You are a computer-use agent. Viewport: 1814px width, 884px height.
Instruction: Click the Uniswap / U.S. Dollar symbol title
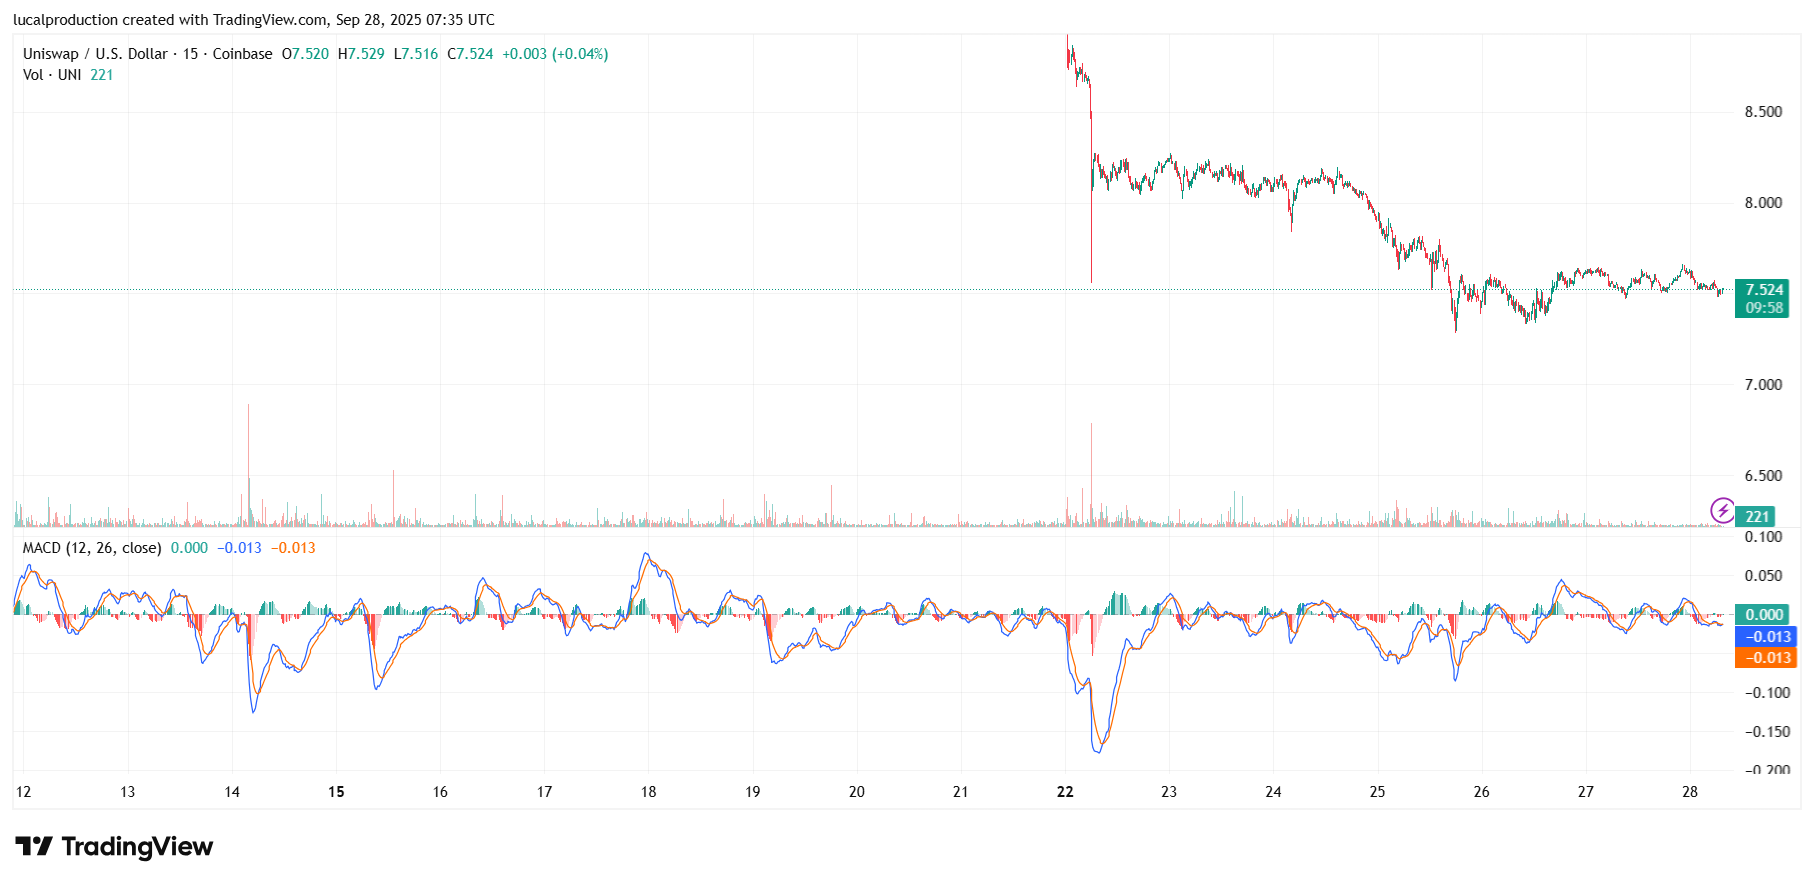coord(148,54)
